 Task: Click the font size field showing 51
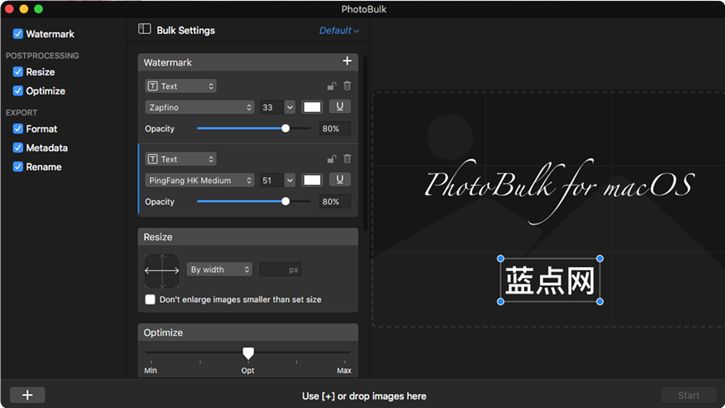[271, 180]
